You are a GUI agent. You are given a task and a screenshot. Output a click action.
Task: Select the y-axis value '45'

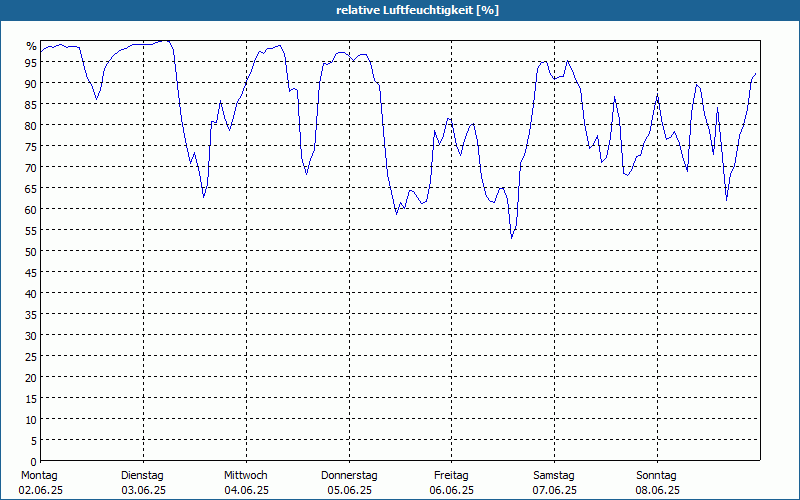pos(31,273)
